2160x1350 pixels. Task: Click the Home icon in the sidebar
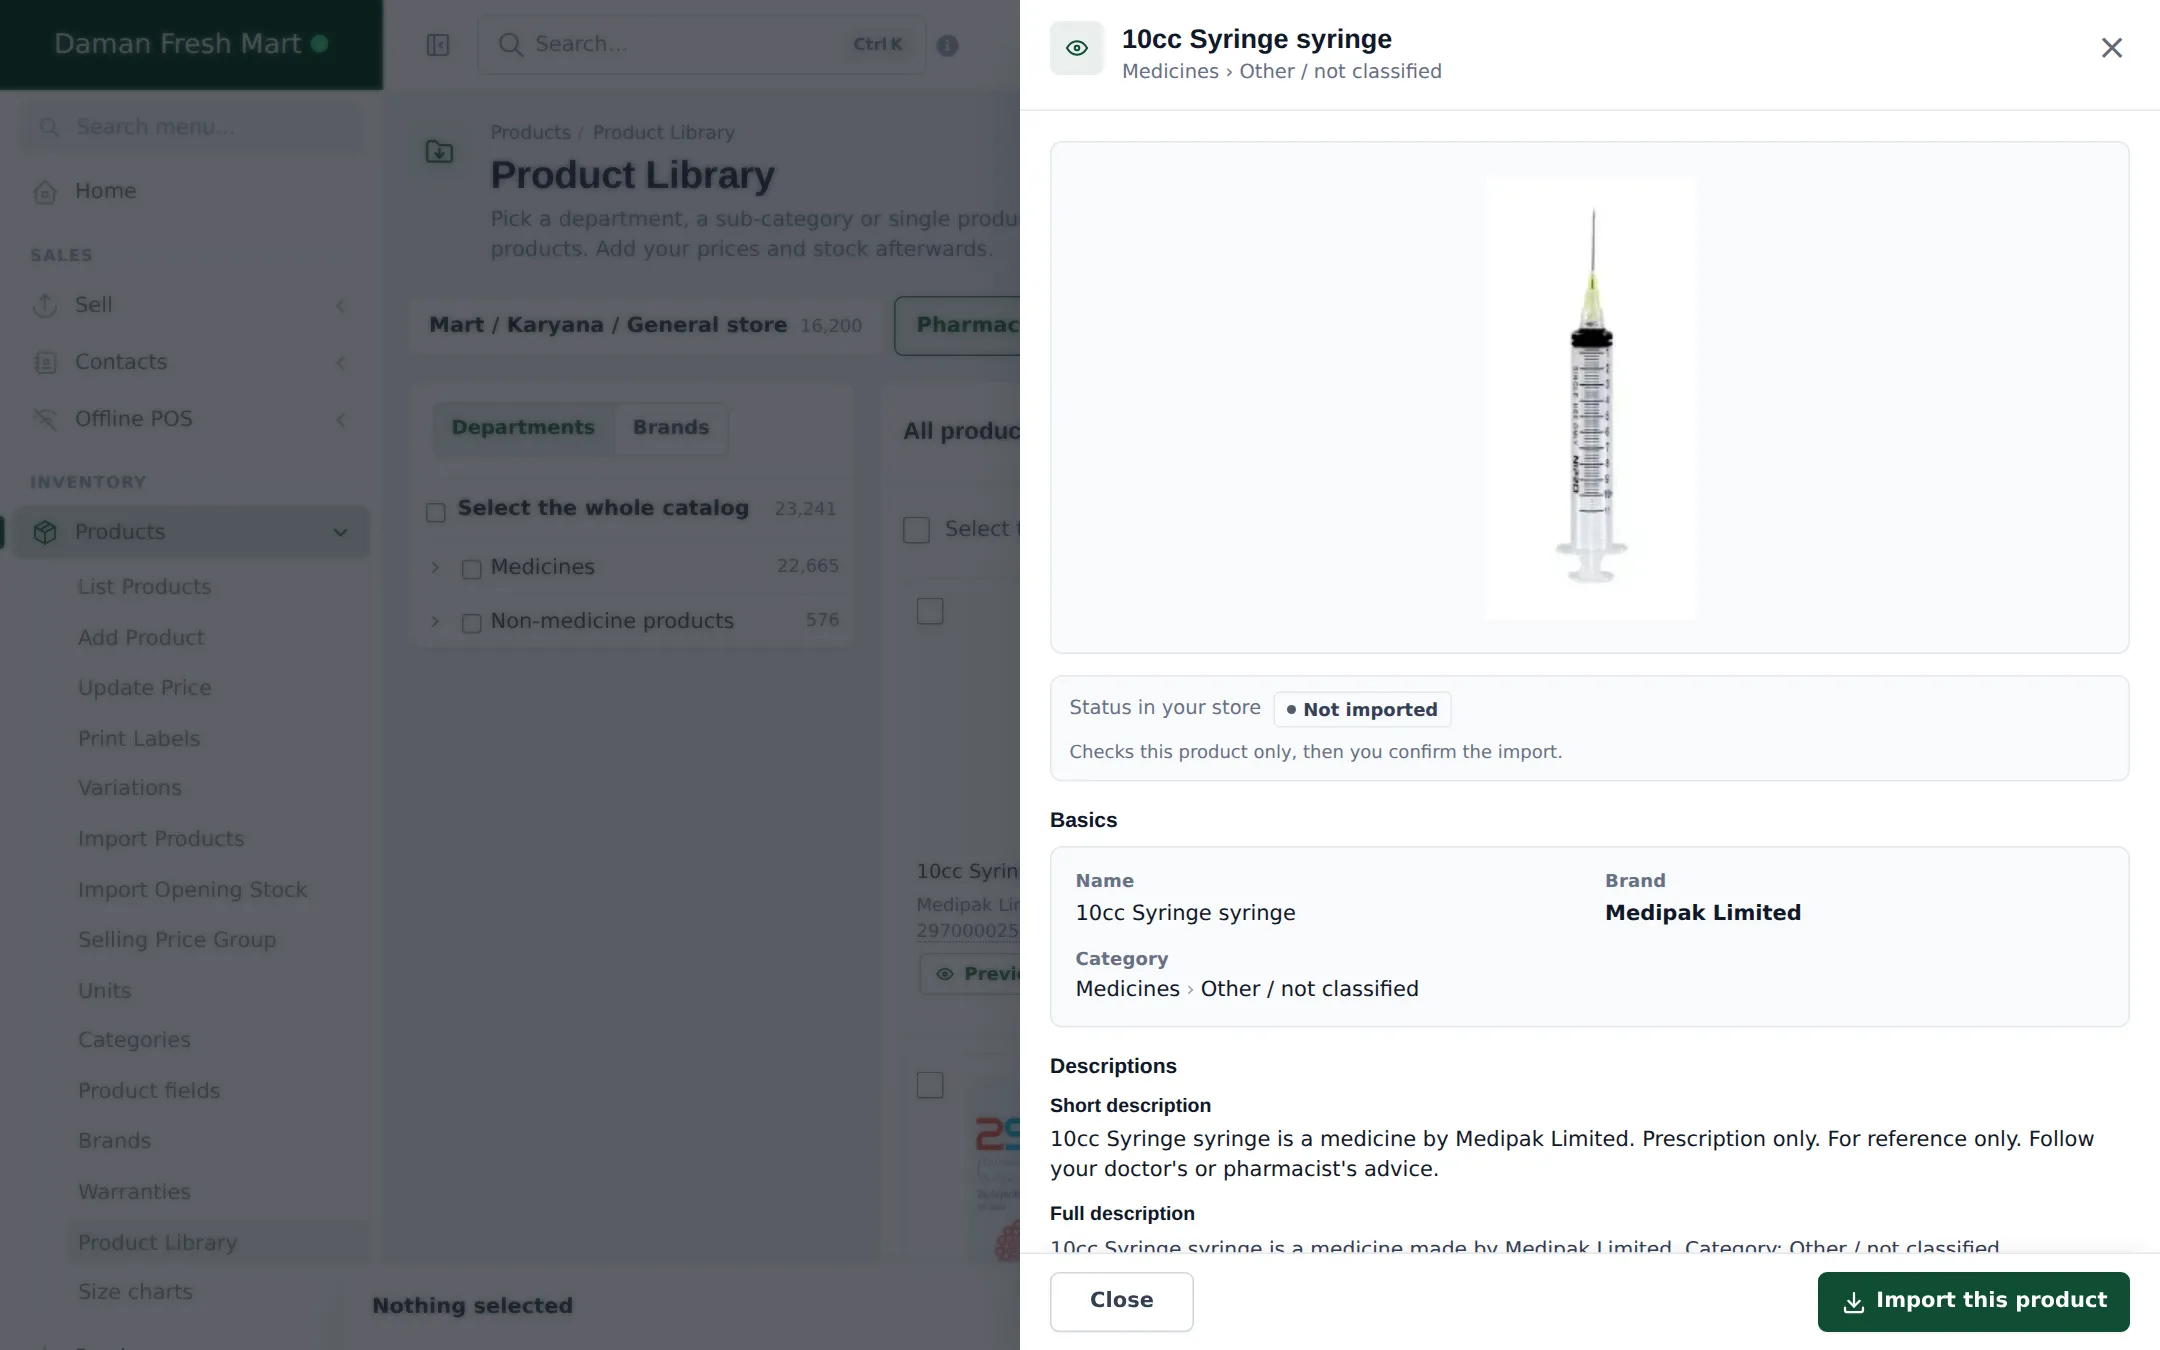pos(45,192)
